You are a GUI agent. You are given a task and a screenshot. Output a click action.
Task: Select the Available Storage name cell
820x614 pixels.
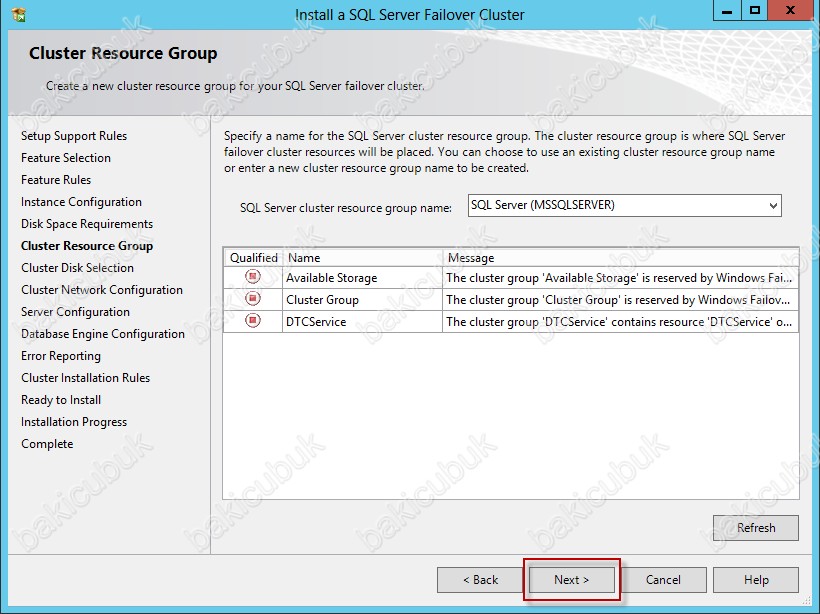(362, 278)
